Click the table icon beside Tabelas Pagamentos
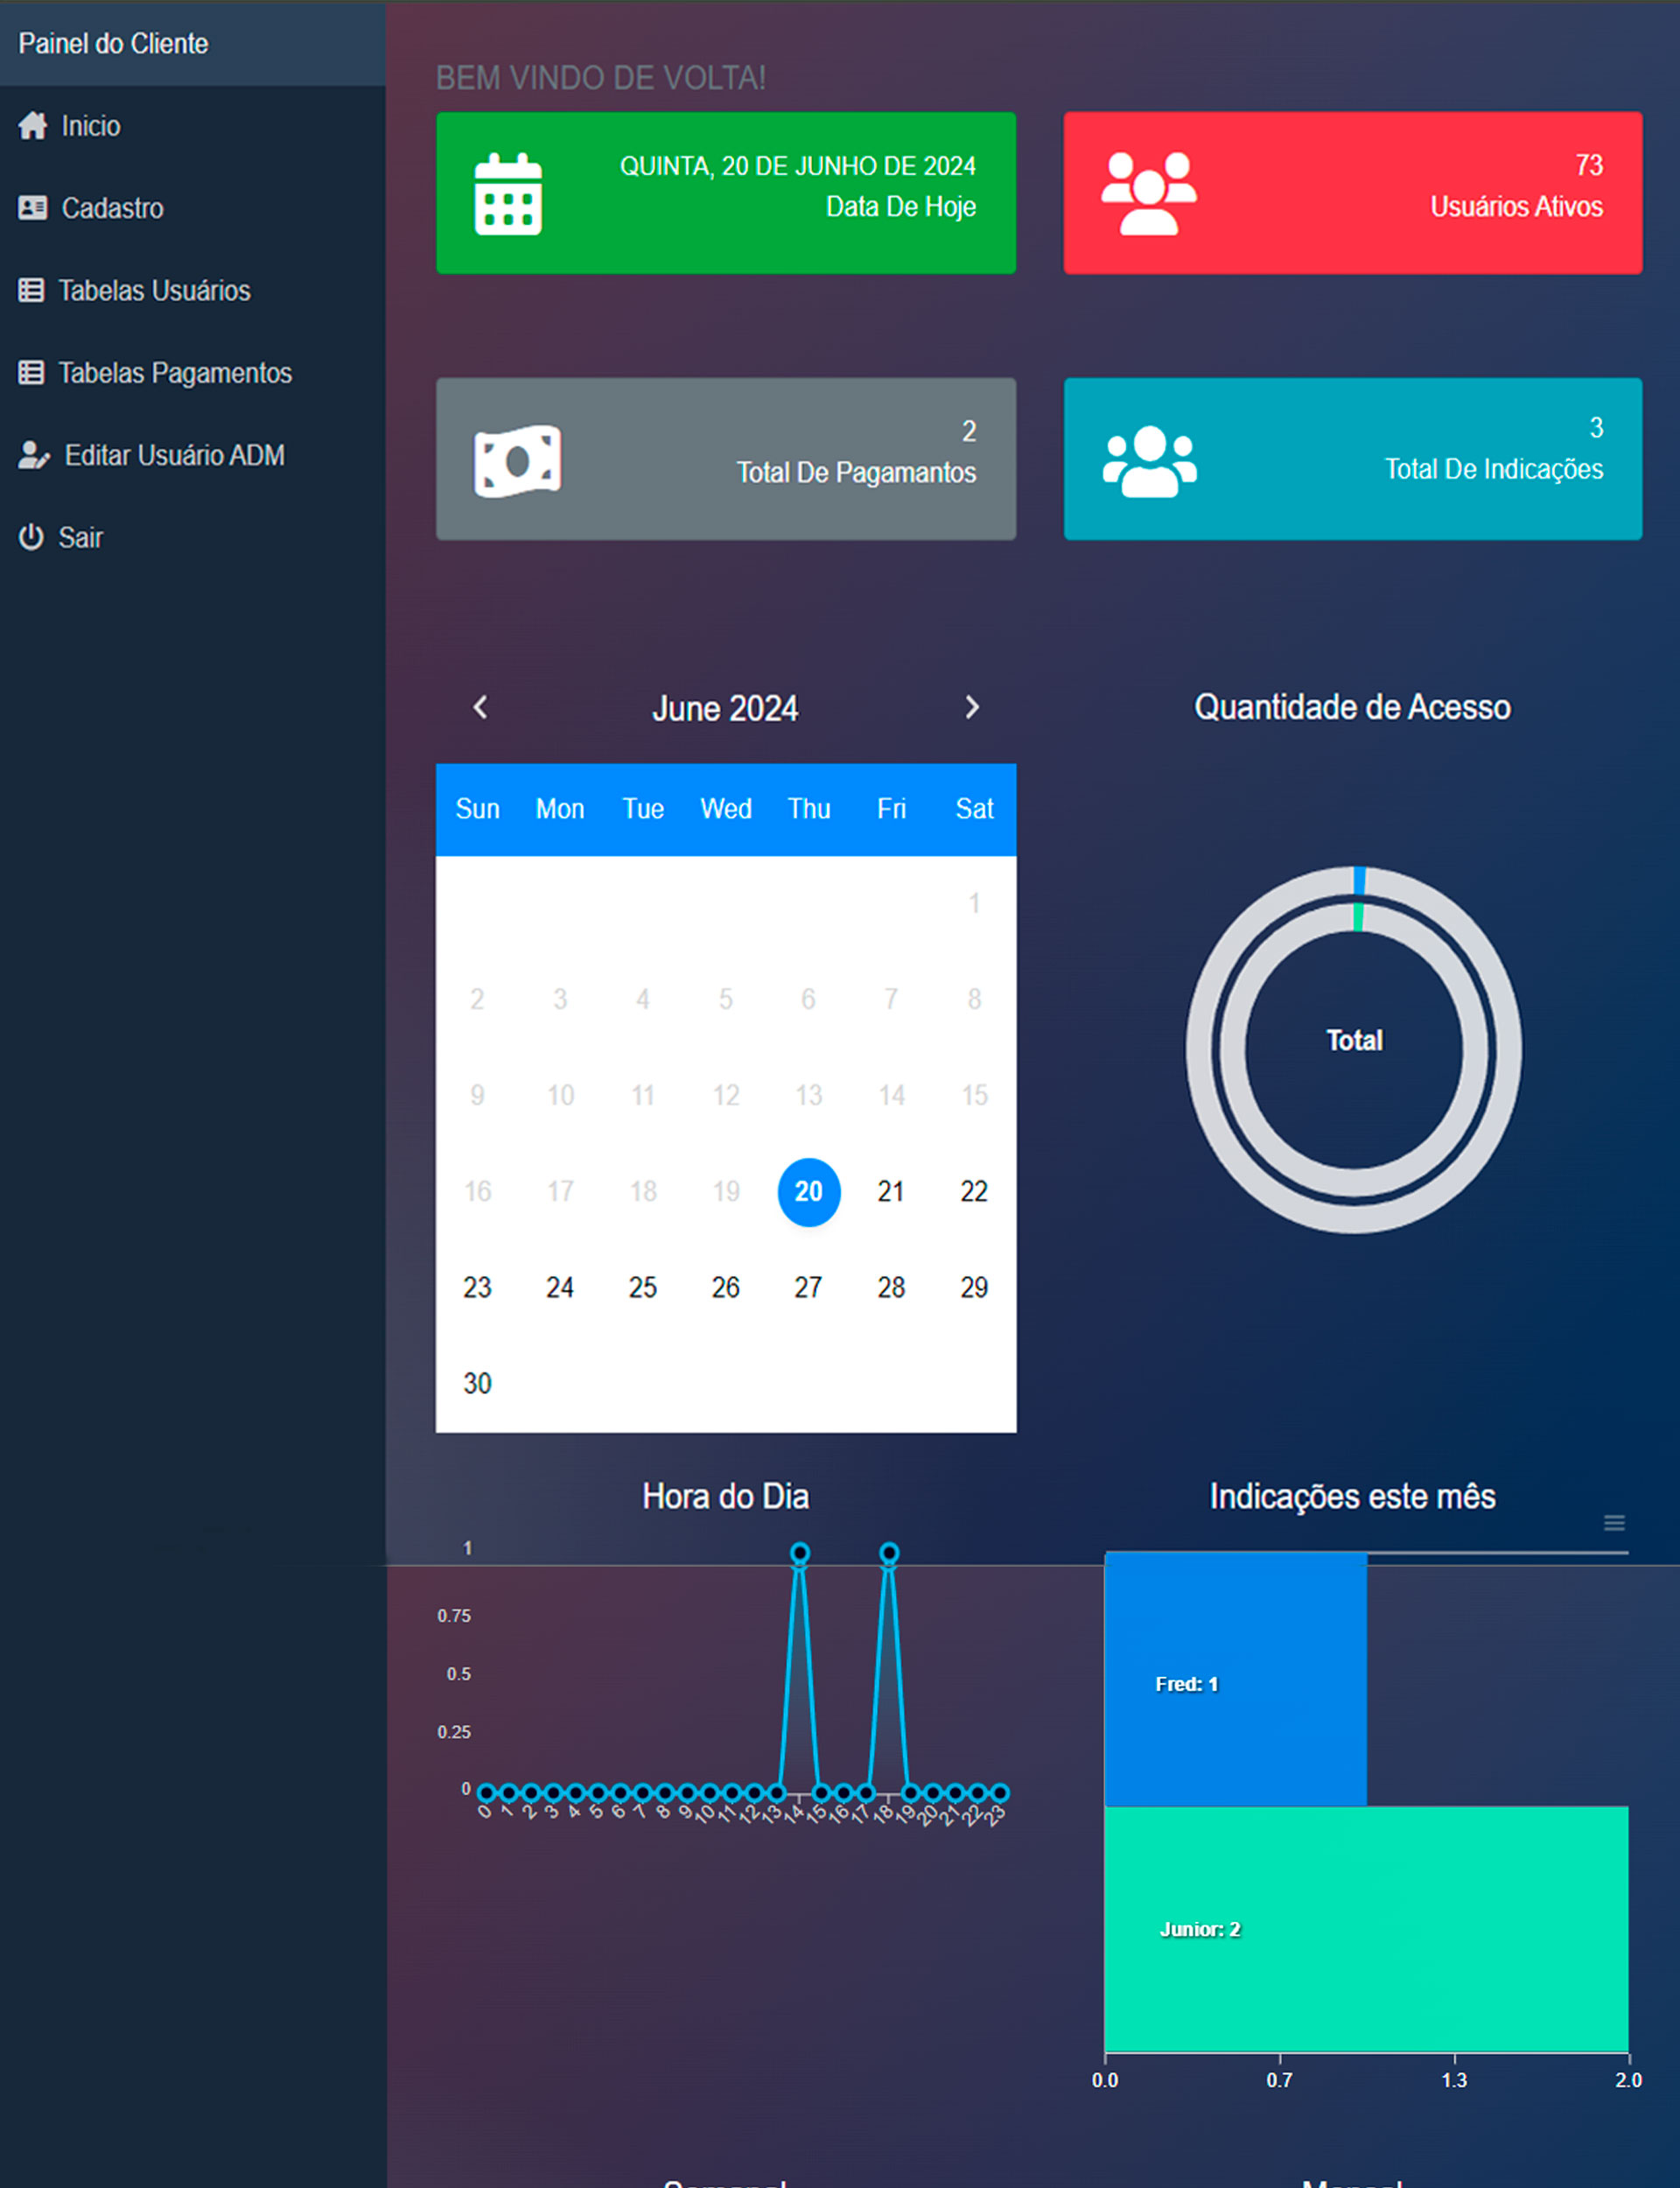 click(31, 373)
